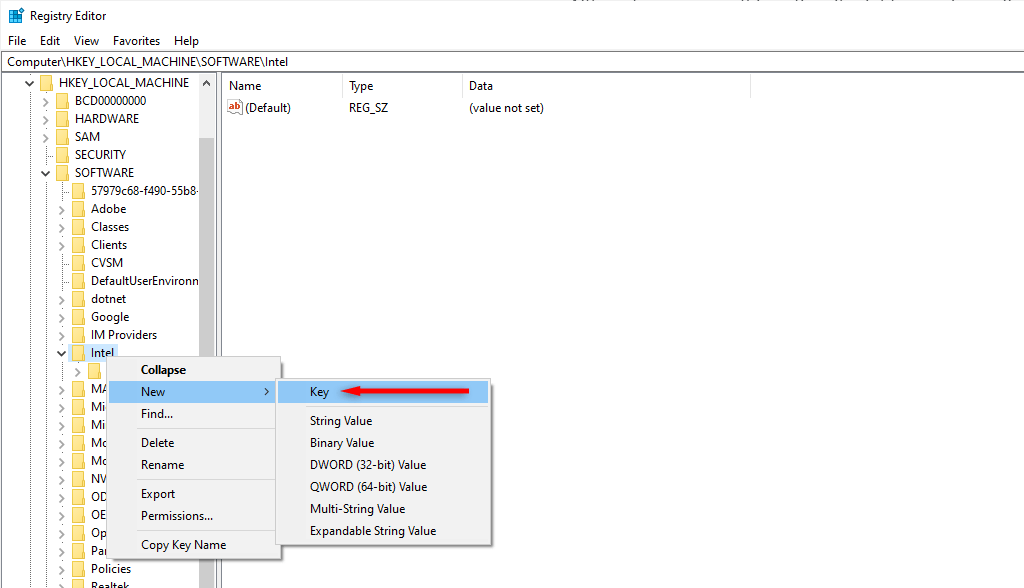The height and width of the screenshot is (588, 1024).
Task: Click the Adobe key folder icon
Action: coord(78,209)
